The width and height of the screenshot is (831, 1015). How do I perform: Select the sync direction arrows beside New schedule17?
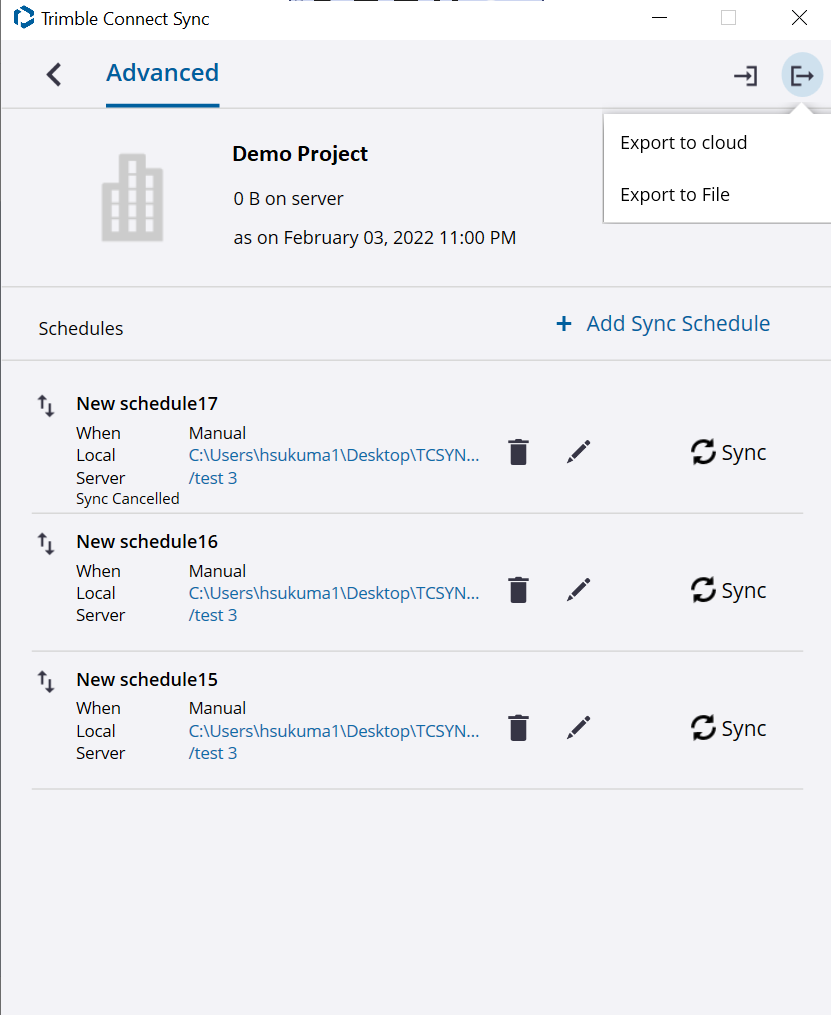[x=45, y=405]
